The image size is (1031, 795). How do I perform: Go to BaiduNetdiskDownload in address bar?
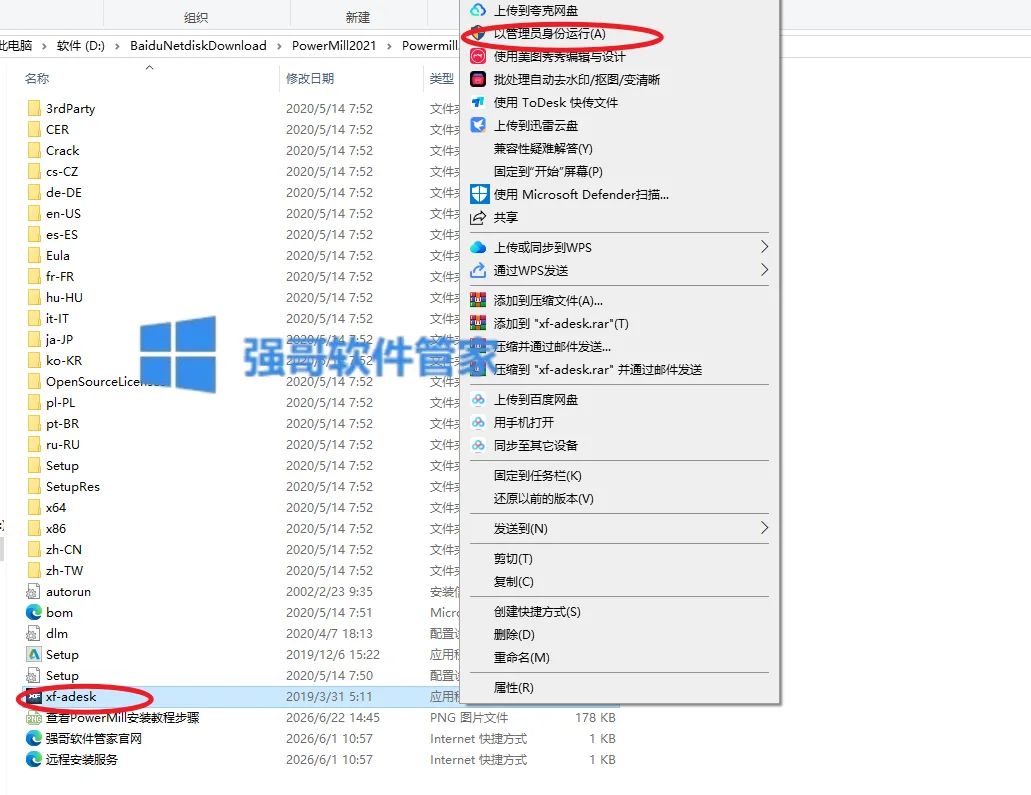pos(198,46)
